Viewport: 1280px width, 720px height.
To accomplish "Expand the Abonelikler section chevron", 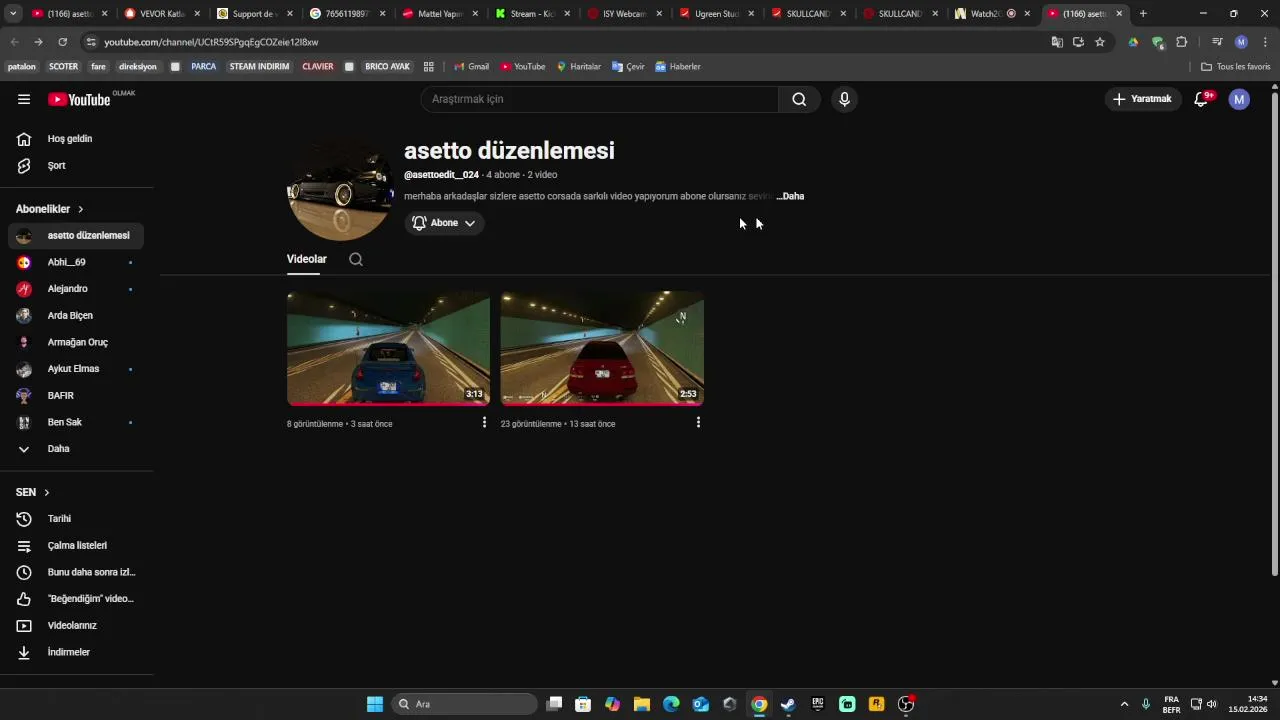I will (81, 209).
